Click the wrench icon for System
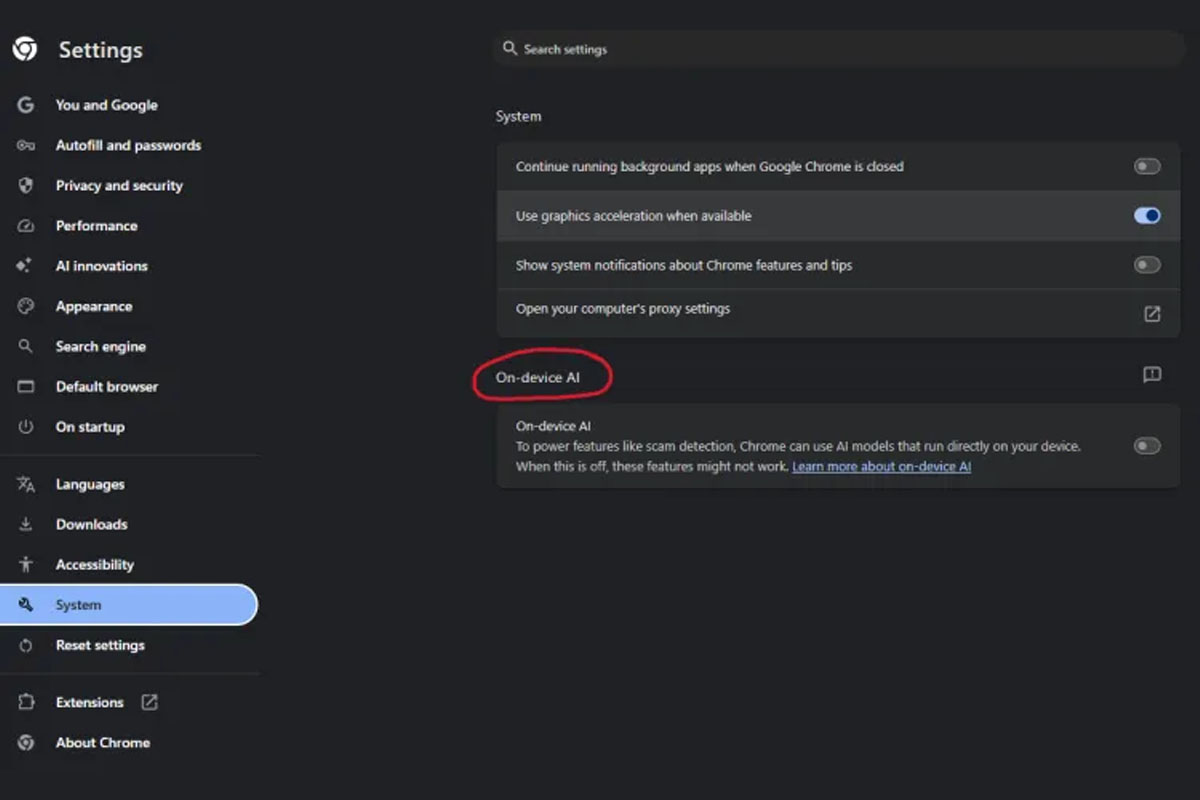The width and height of the screenshot is (1200, 800). pos(26,605)
